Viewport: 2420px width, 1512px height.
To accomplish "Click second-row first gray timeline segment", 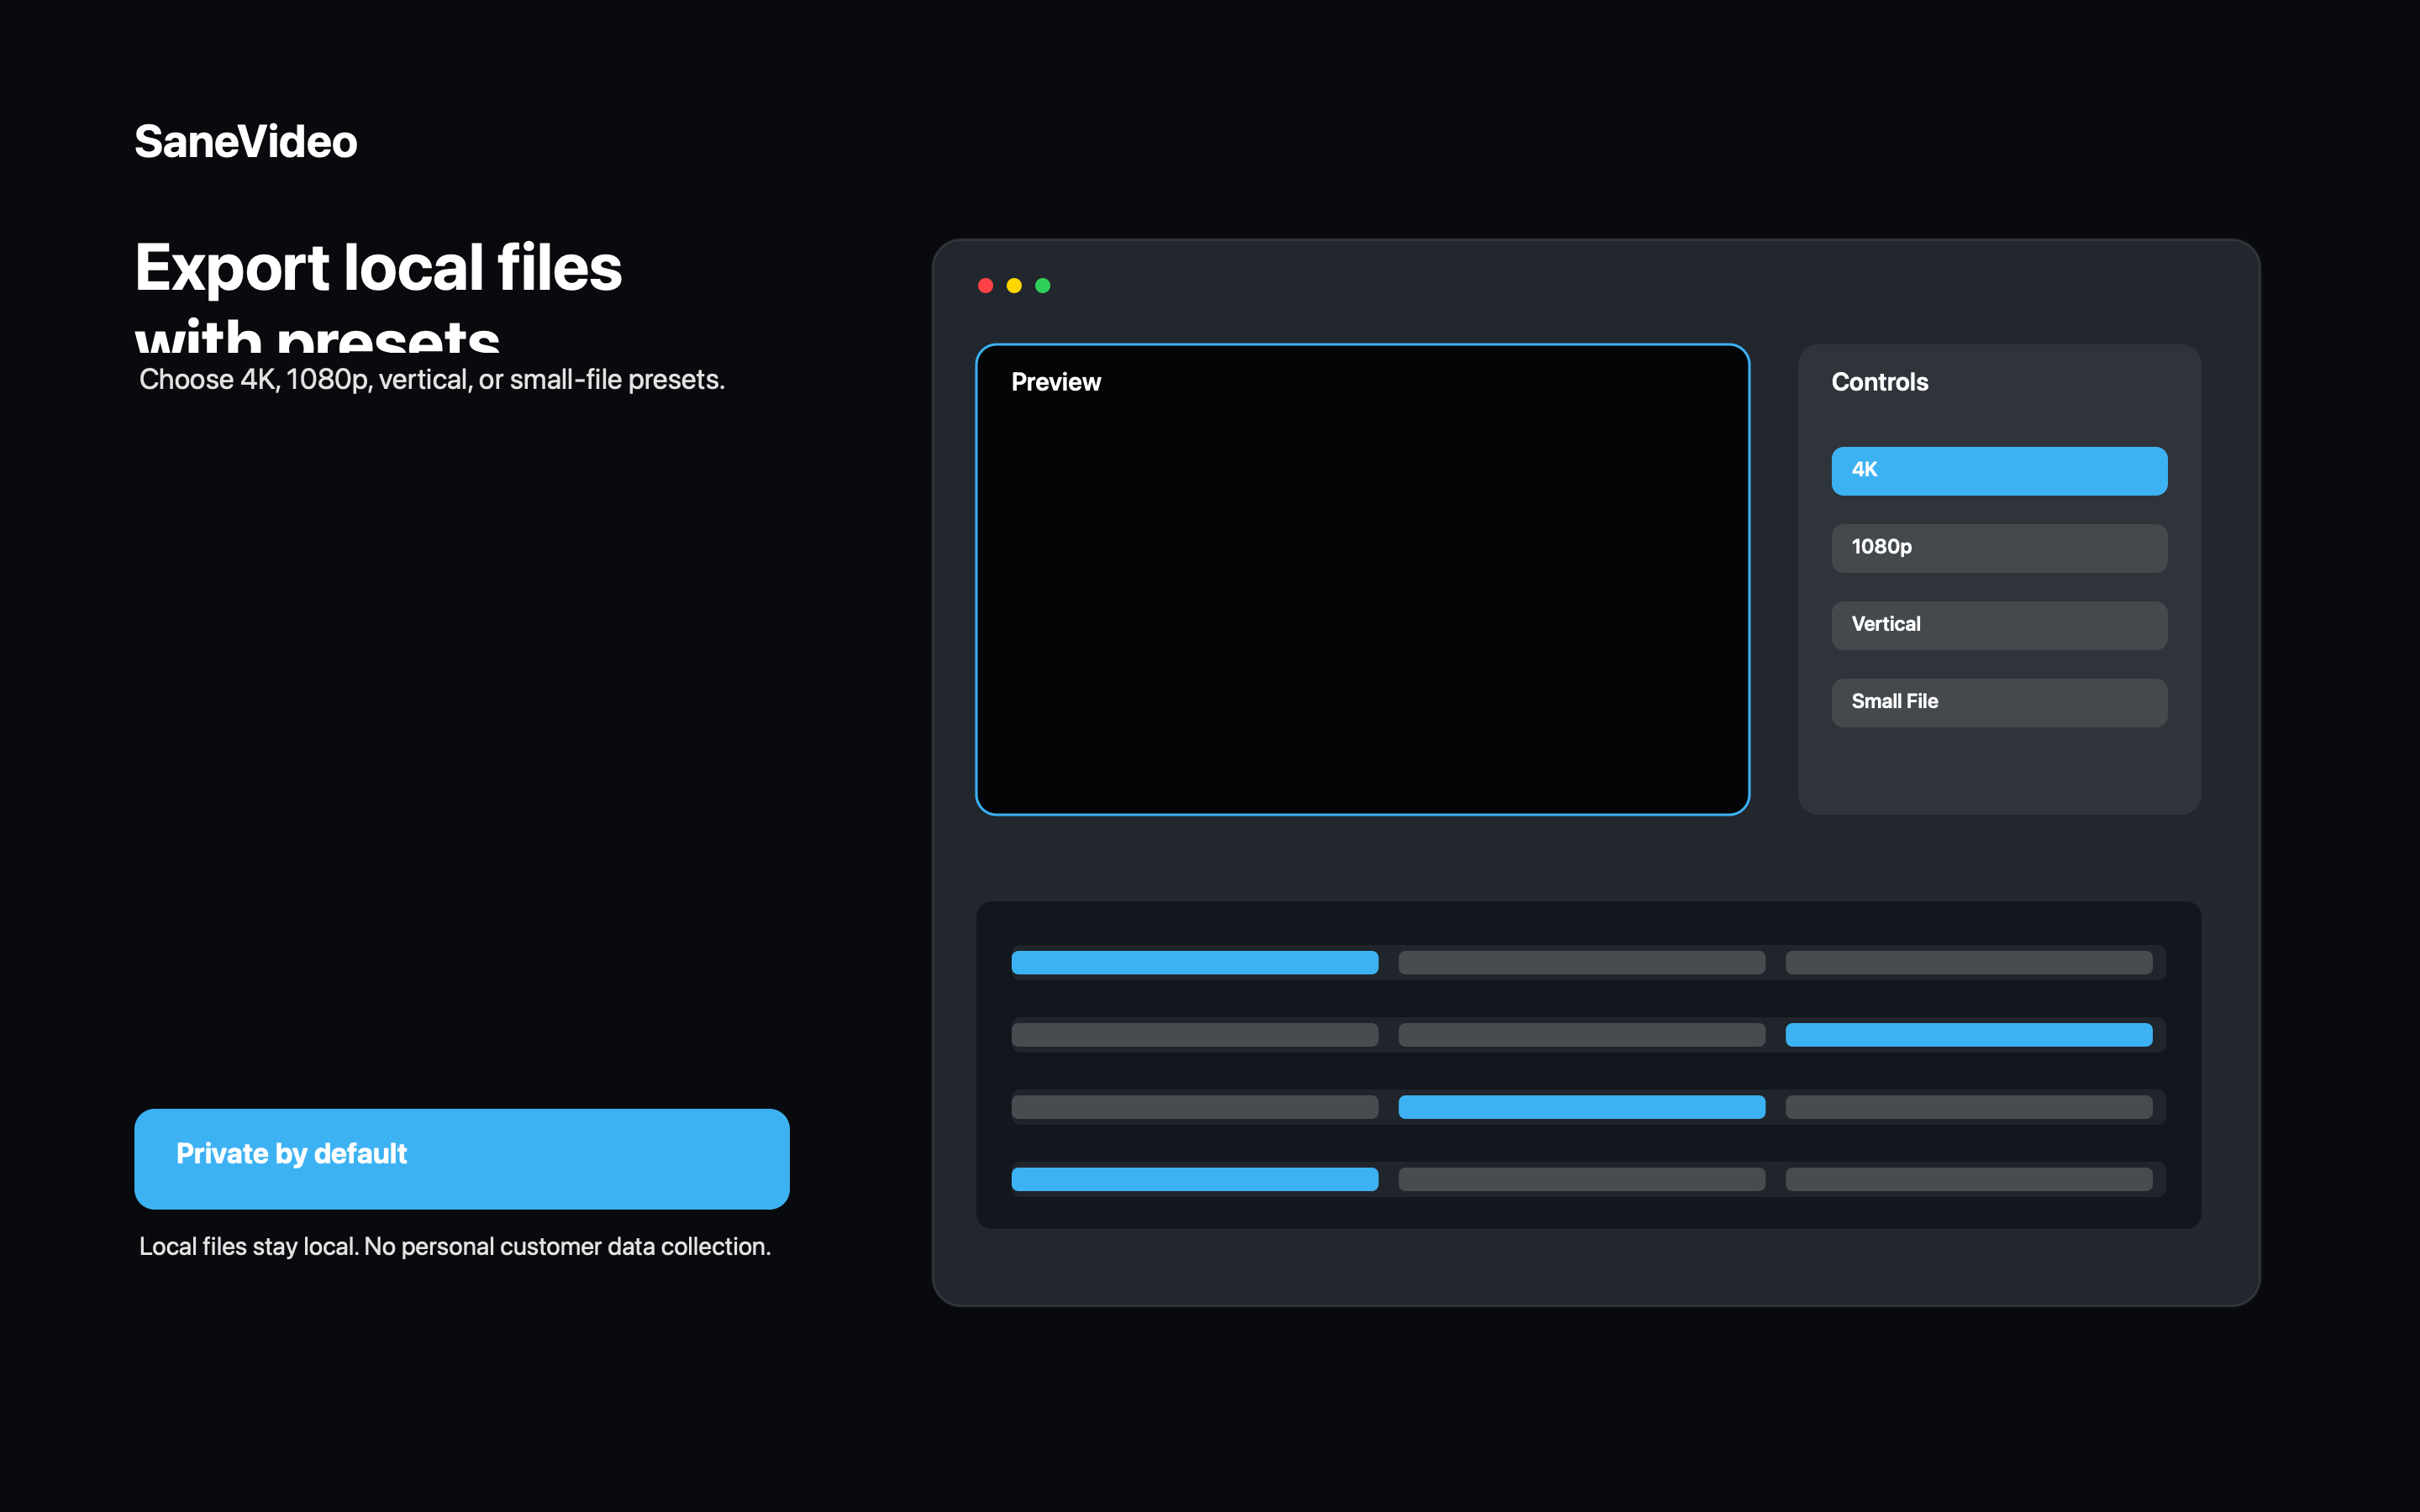I will coord(1194,1034).
